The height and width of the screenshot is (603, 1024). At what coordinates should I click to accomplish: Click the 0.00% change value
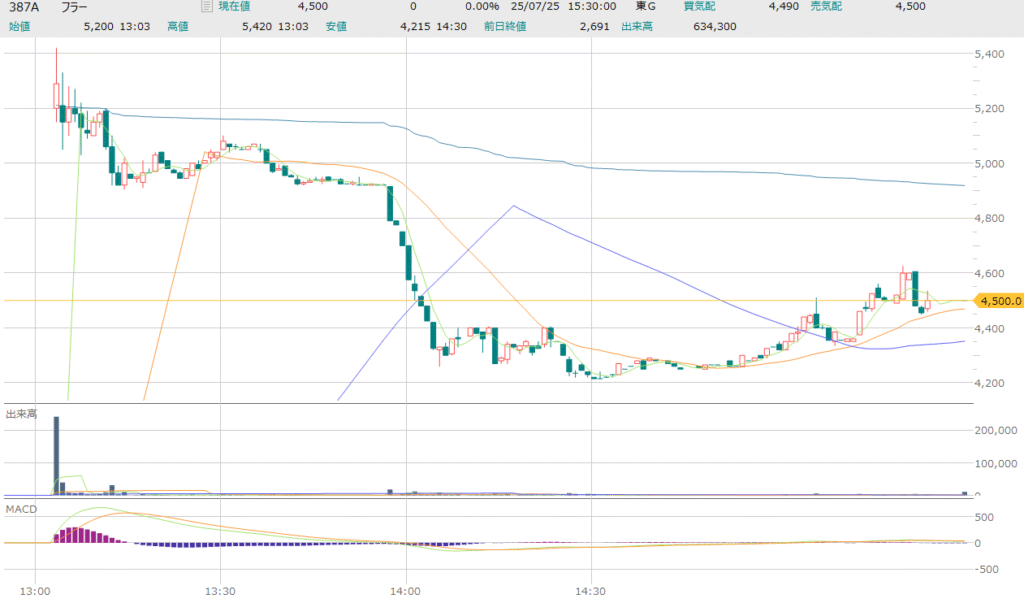coord(482,7)
